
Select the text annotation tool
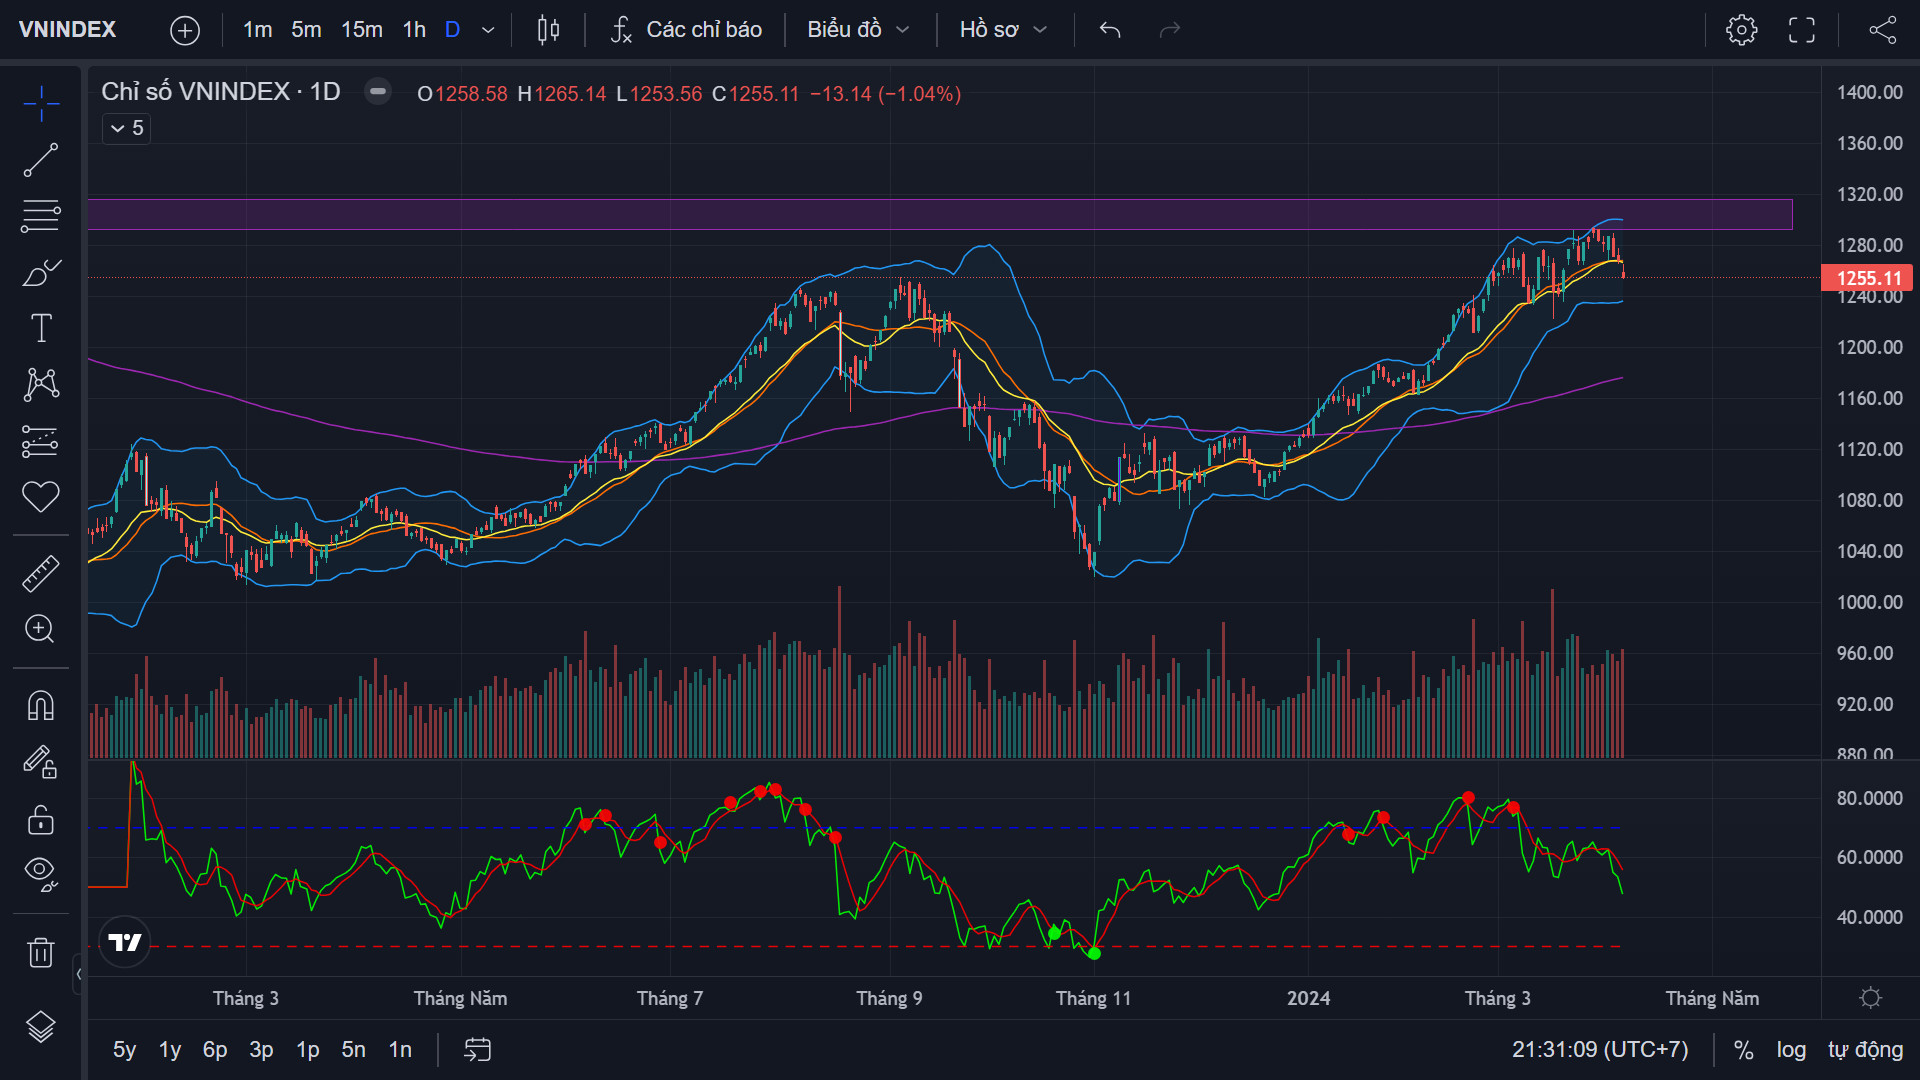point(41,328)
